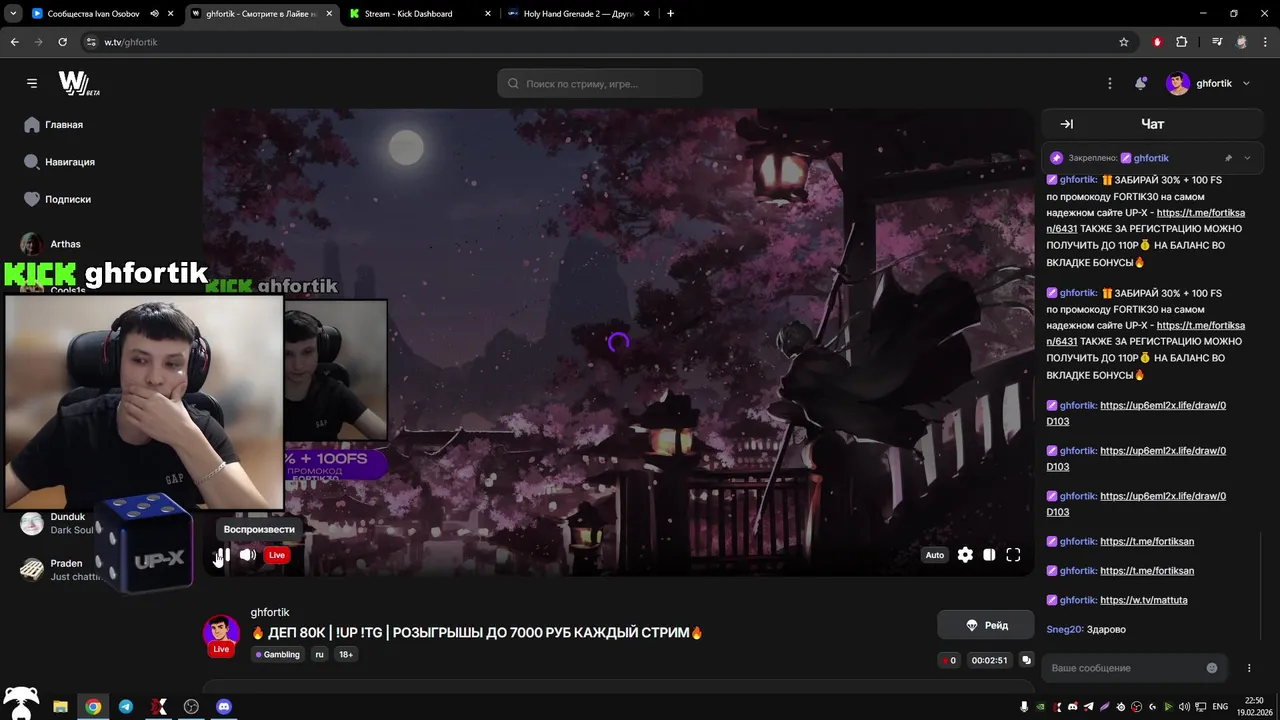The image size is (1280, 720).
Task: Go to Главная in sidebar
Action: pyautogui.click(x=54, y=125)
